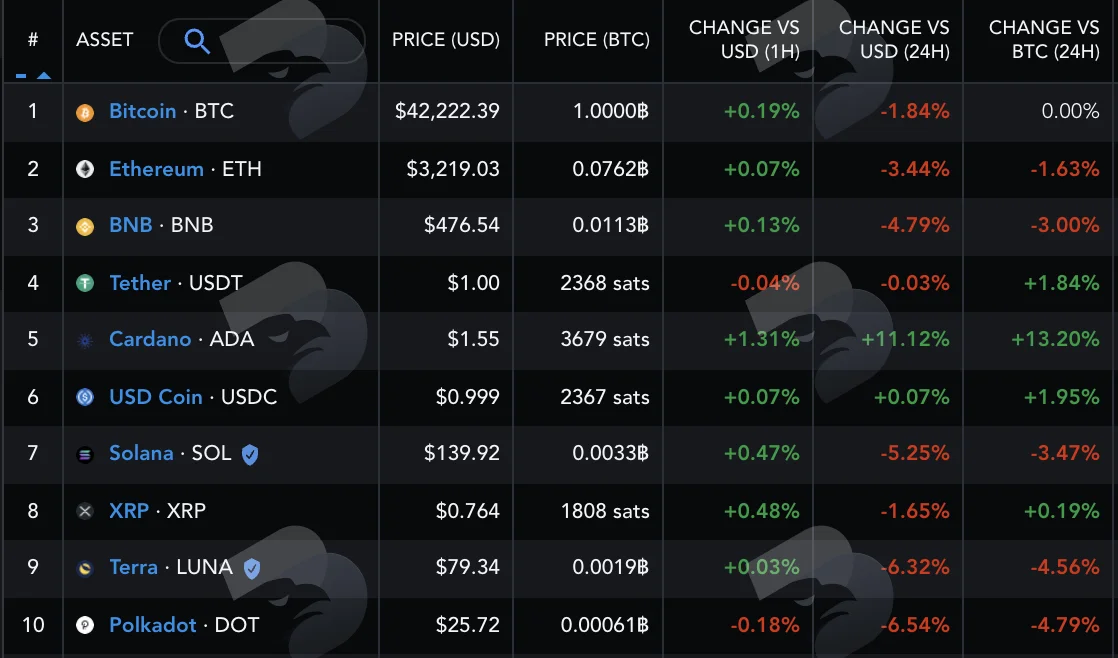Click the Solana logo icon
This screenshot has height=658, width=1118.
(85, 454)
